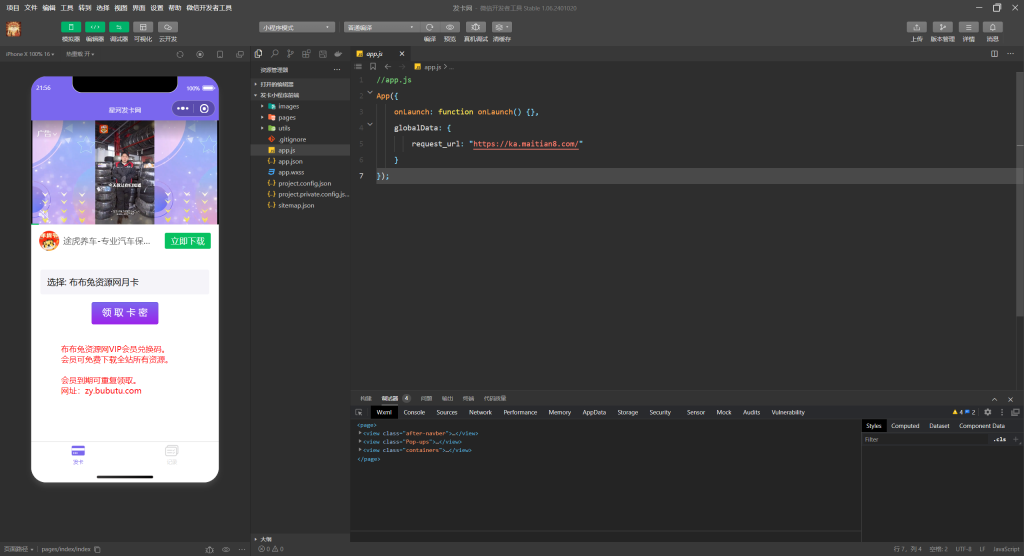Open the 小程序模式 mode dropdown
Screen dimensions: 1024x556
point(296,27)
